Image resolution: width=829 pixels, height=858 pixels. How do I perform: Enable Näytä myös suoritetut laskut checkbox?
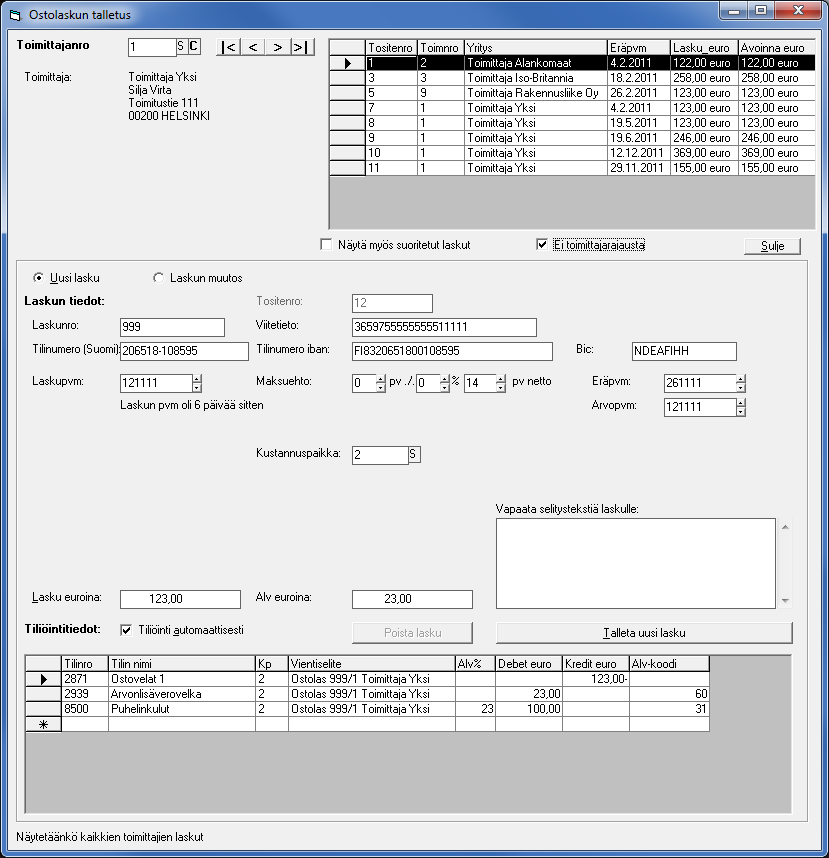coord(326,245)
